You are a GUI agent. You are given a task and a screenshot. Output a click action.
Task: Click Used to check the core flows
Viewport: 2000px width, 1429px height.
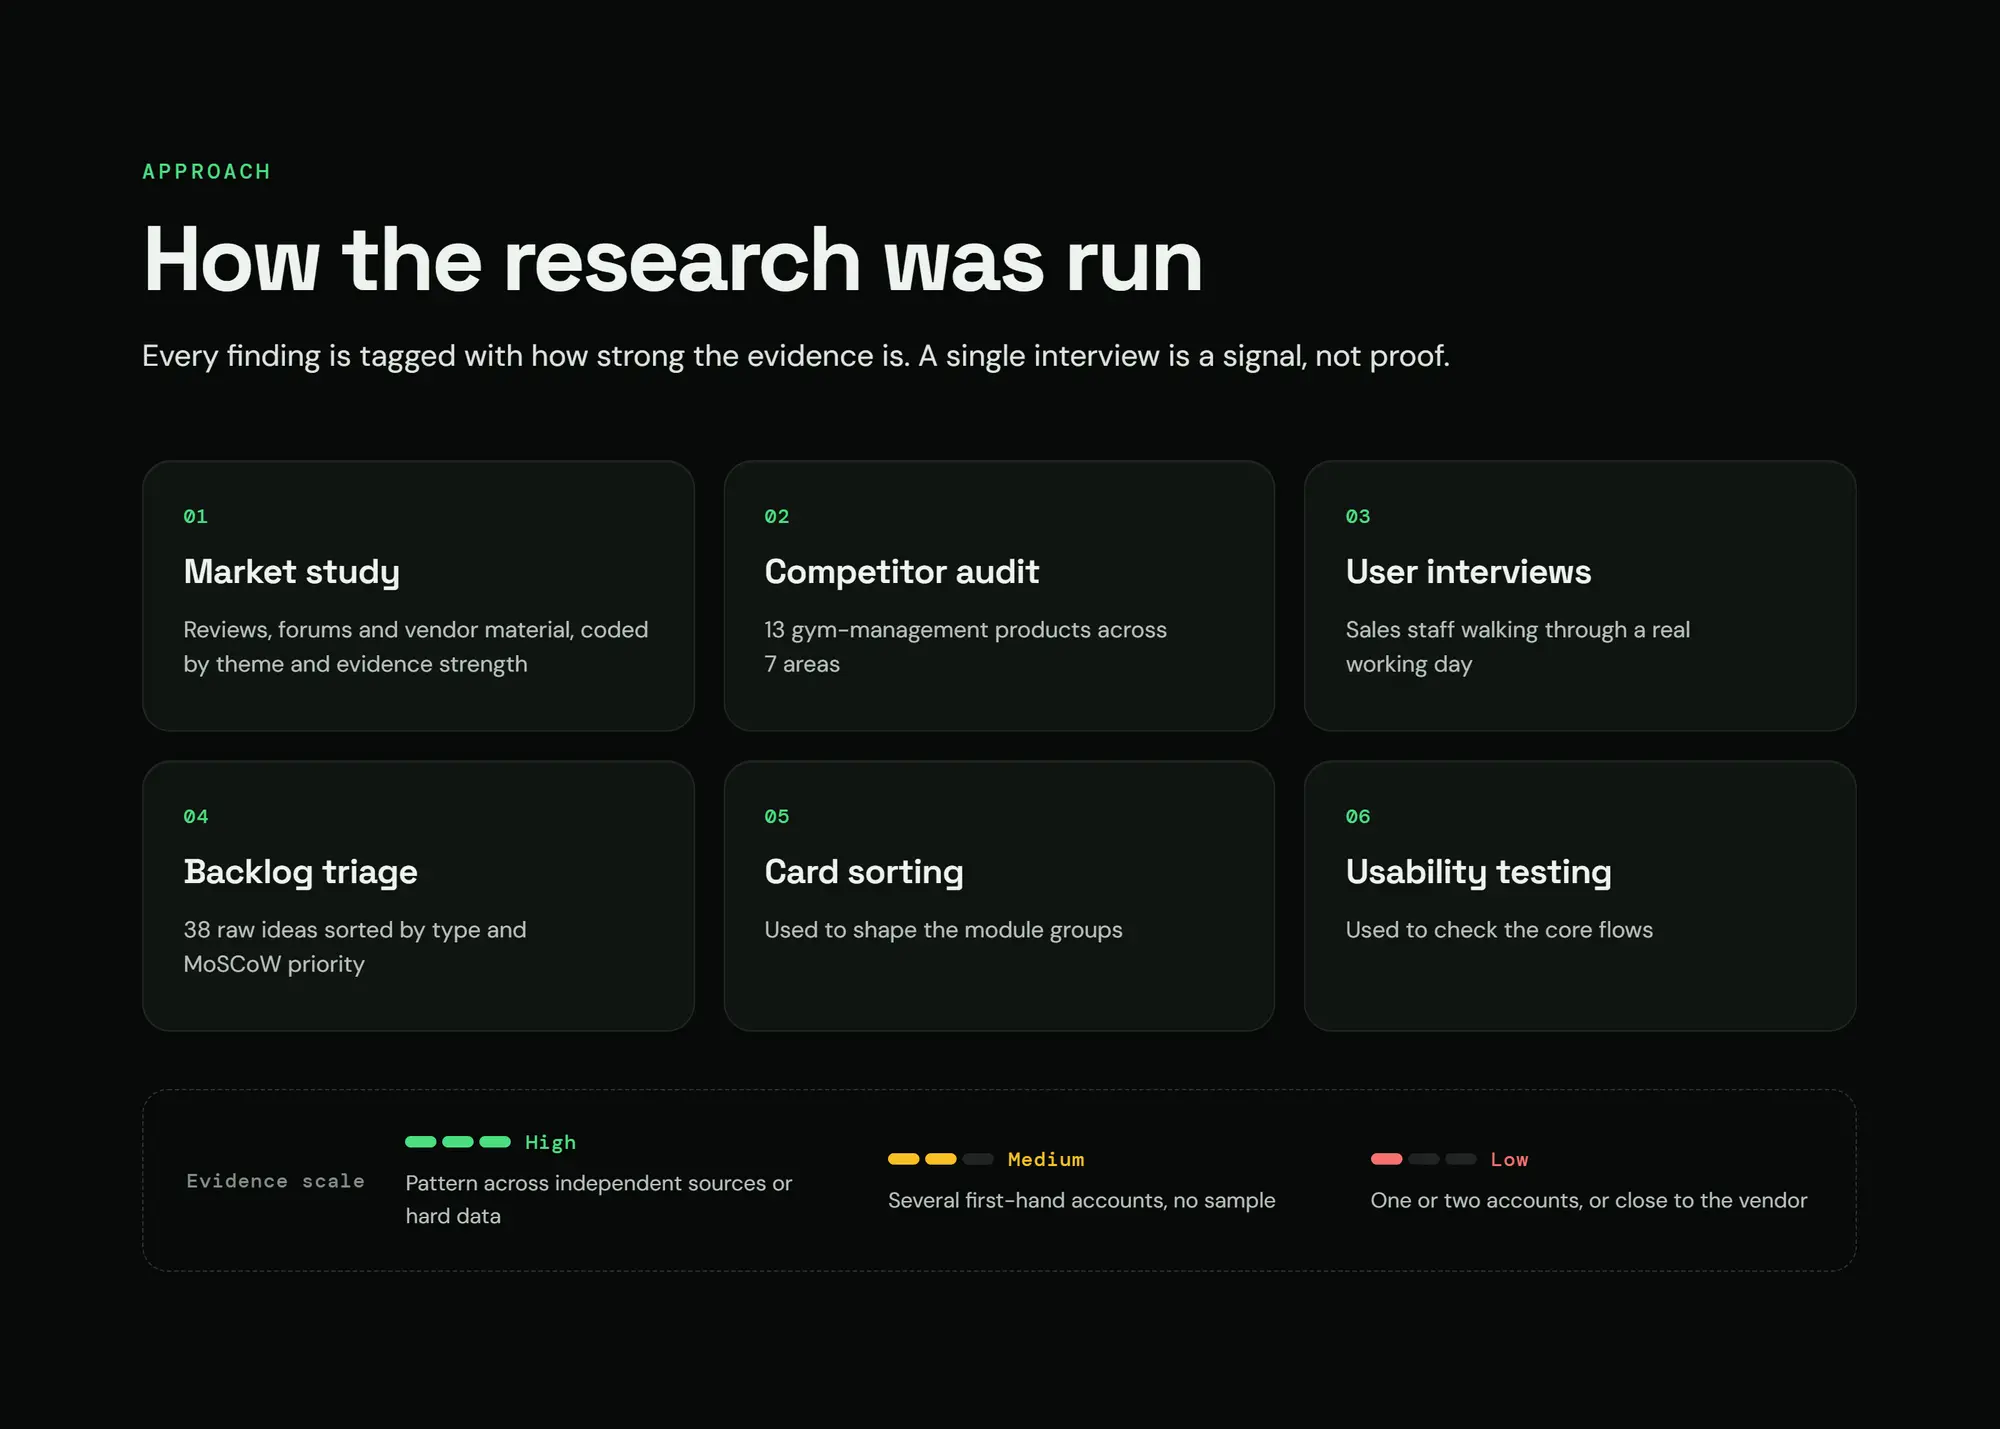1498,930
